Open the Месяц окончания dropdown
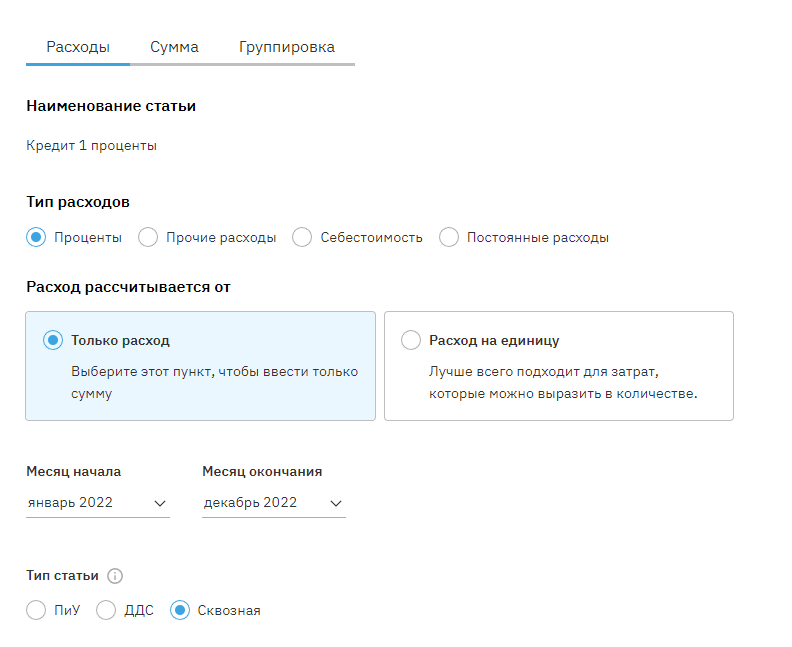792x647 pixels. (x=273, y=503)
